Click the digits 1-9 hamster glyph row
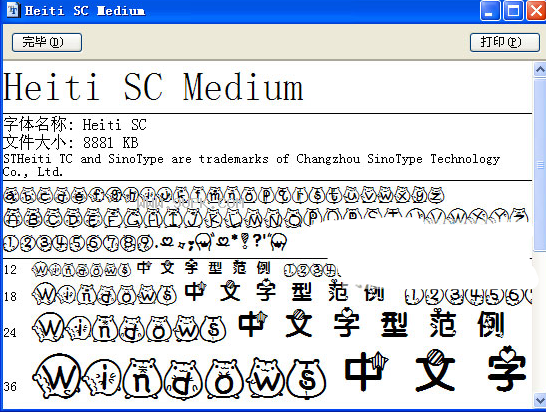The height and width of the screenshot is (412, 546). 79,243
